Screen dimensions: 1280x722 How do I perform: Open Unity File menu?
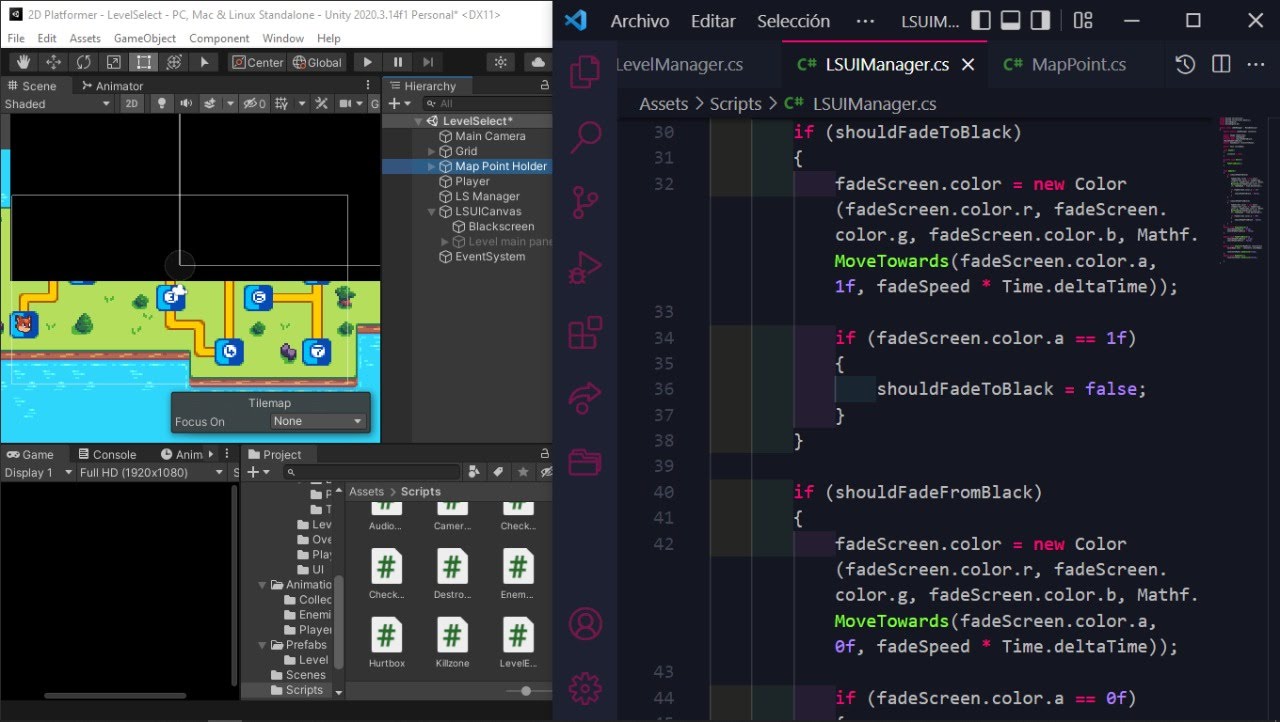[16, 38]
